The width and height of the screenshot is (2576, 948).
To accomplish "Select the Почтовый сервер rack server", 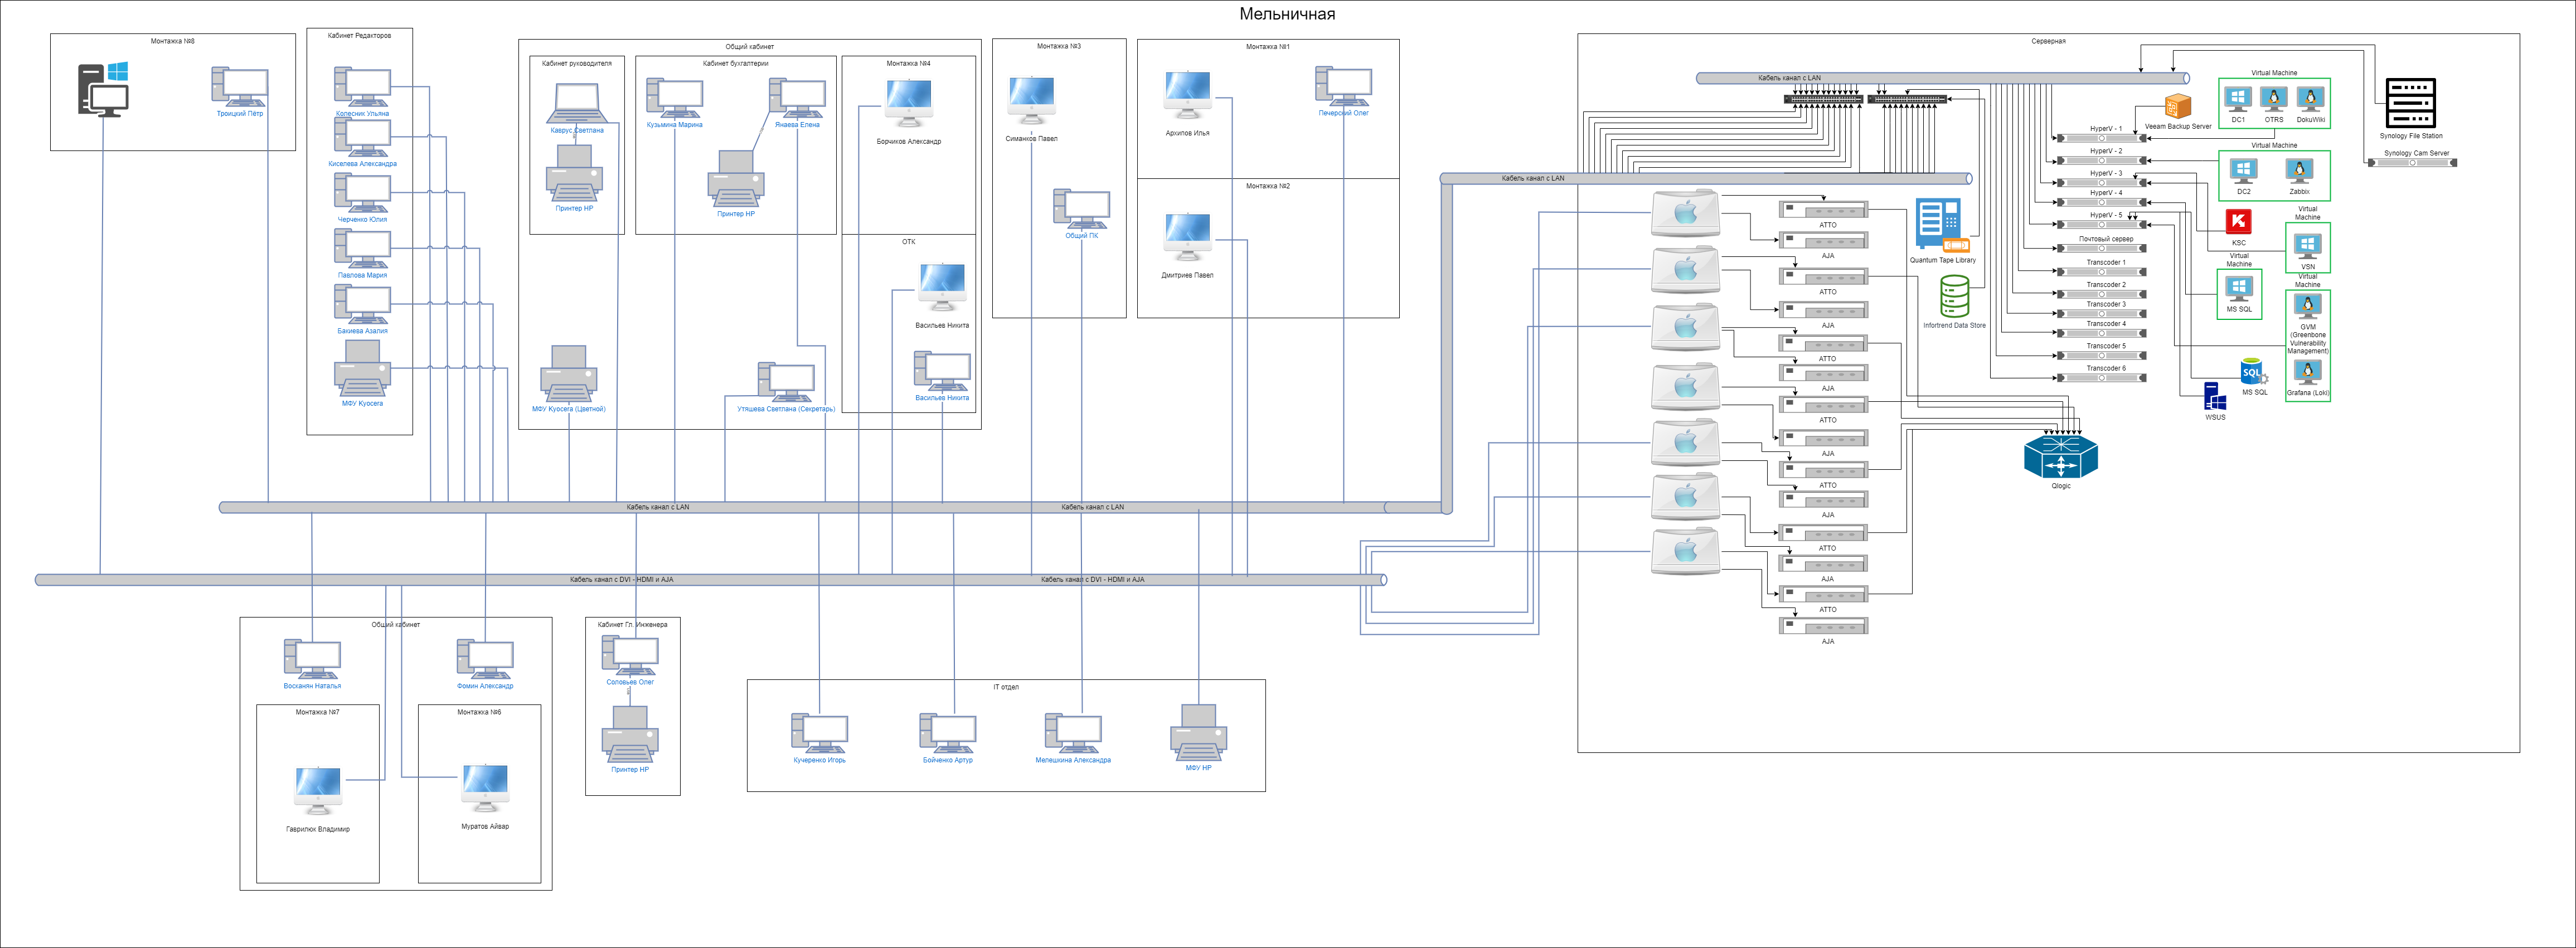I will click(x=2101, y=248).
